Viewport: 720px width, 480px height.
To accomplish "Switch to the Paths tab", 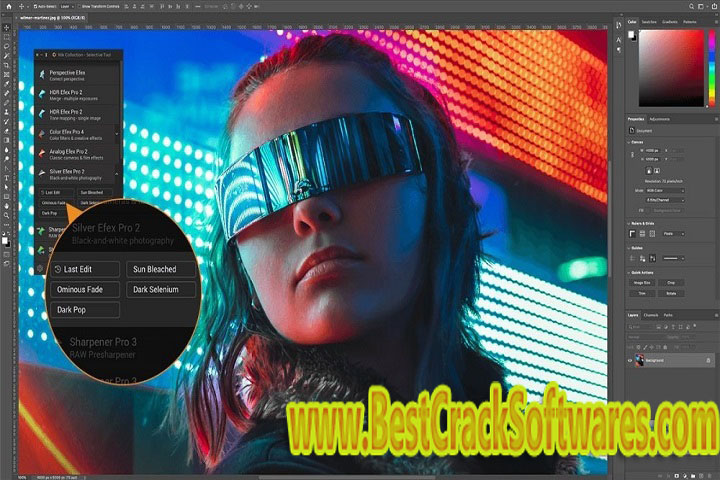I will tap(668, 315).
